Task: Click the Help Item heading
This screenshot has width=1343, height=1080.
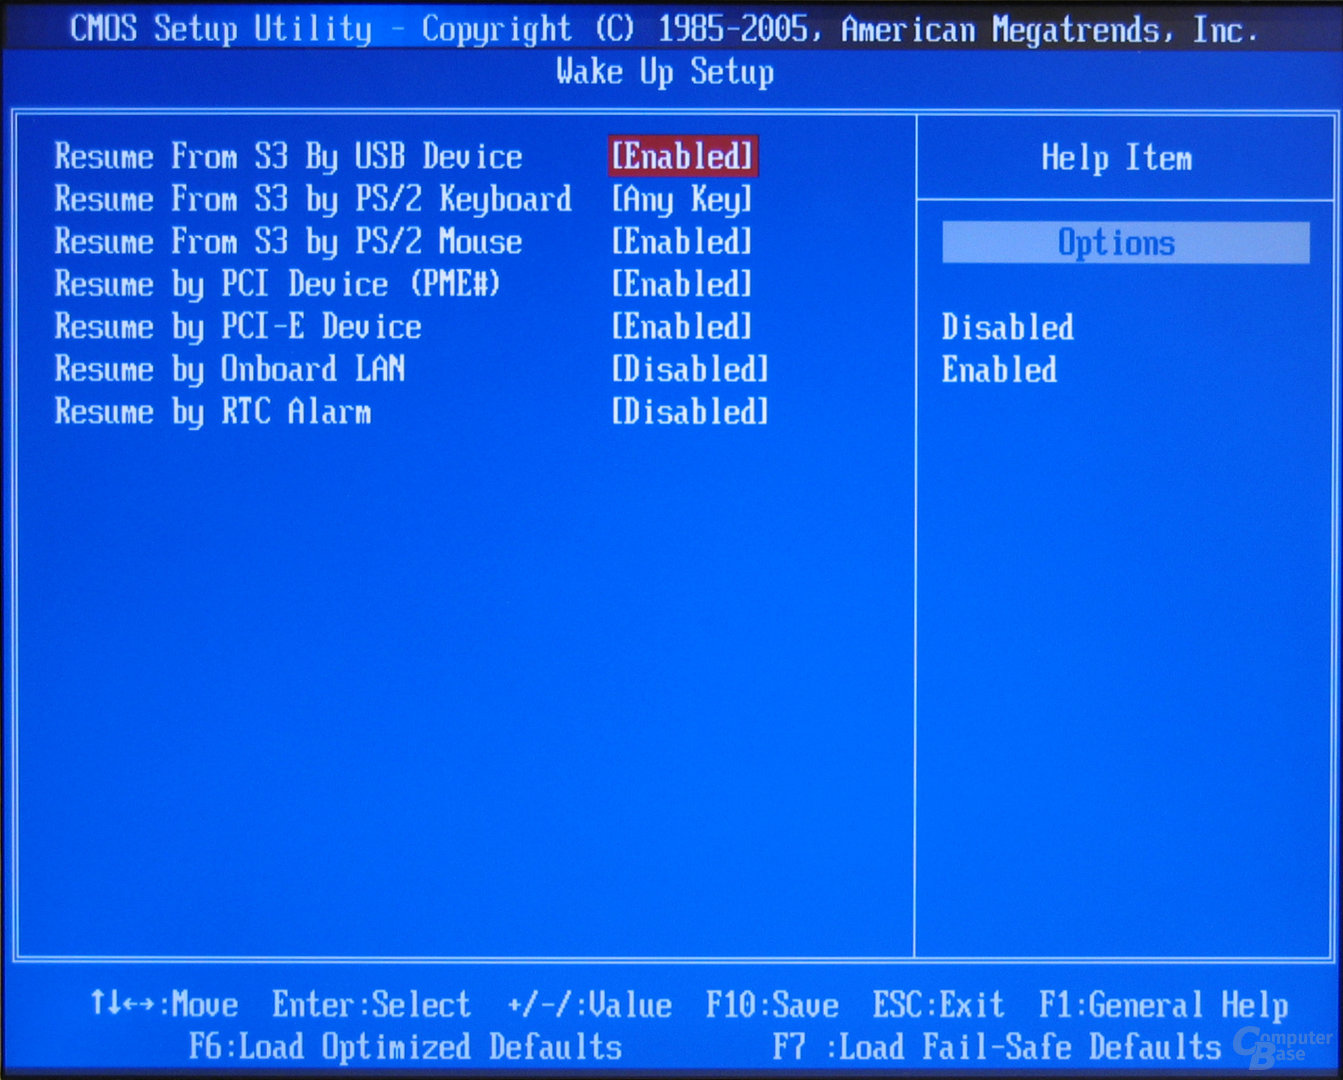Action: (x=1116, y=158)
